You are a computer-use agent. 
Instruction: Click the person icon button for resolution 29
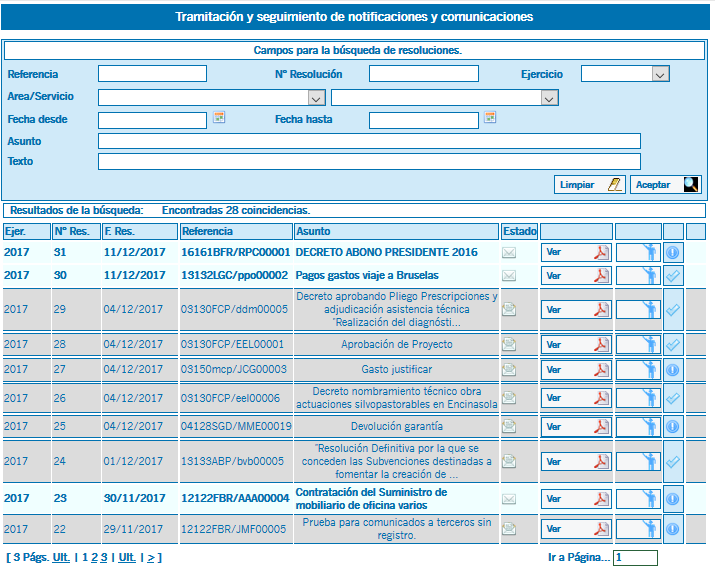pyautogui.click(x=638, y=310)
